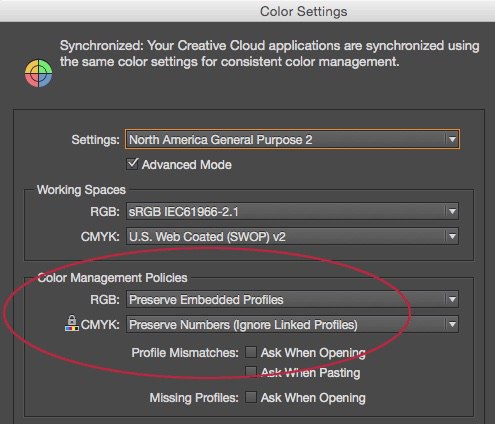Screen dimensions: 495x424
Task: Enable Ask When Pasting checkbox
Action: click(251, 372)
